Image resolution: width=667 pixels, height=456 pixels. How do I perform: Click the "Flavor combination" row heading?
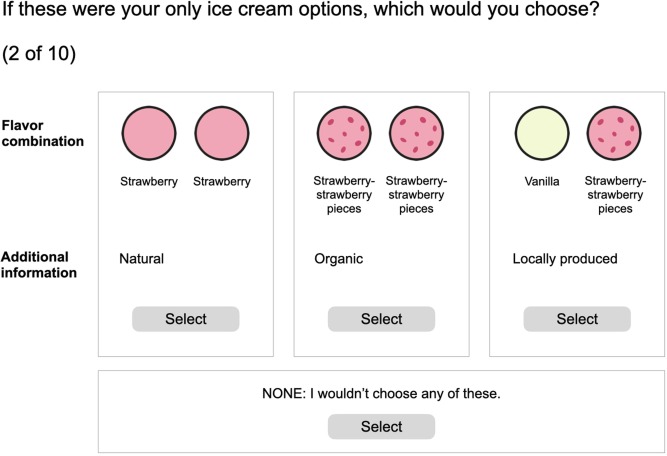point(42,133)
